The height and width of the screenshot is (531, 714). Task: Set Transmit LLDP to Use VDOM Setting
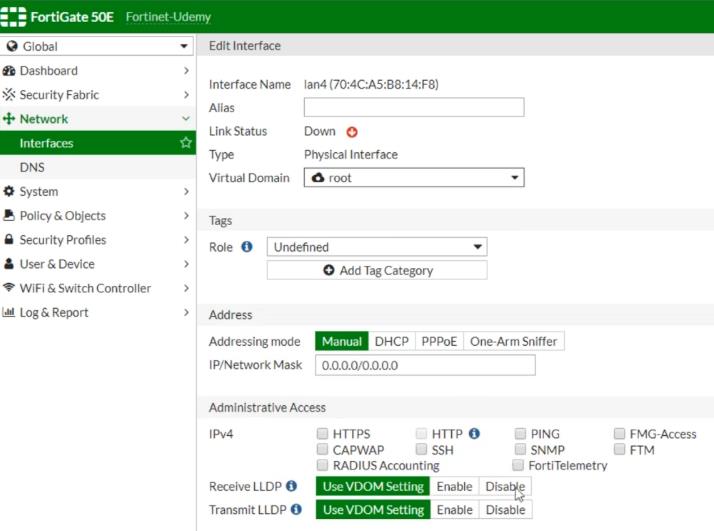click(373, 509)
